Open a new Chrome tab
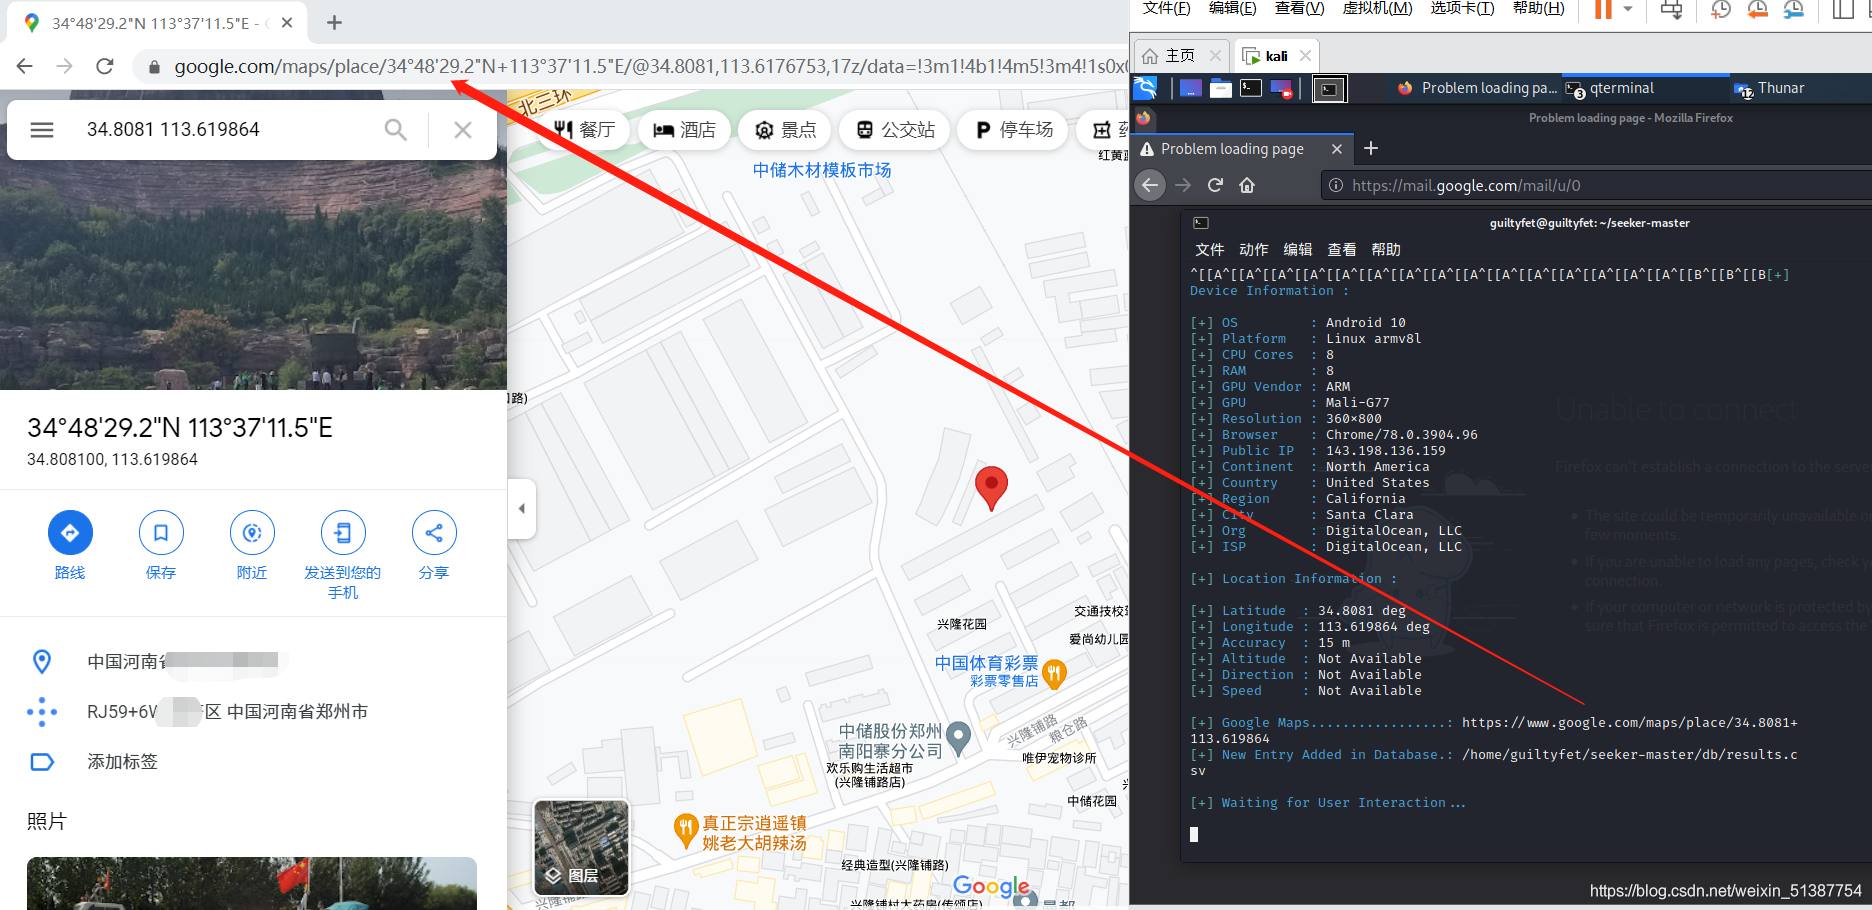Viewport: 1872px width, 910px height. click(x=334, y=22)
